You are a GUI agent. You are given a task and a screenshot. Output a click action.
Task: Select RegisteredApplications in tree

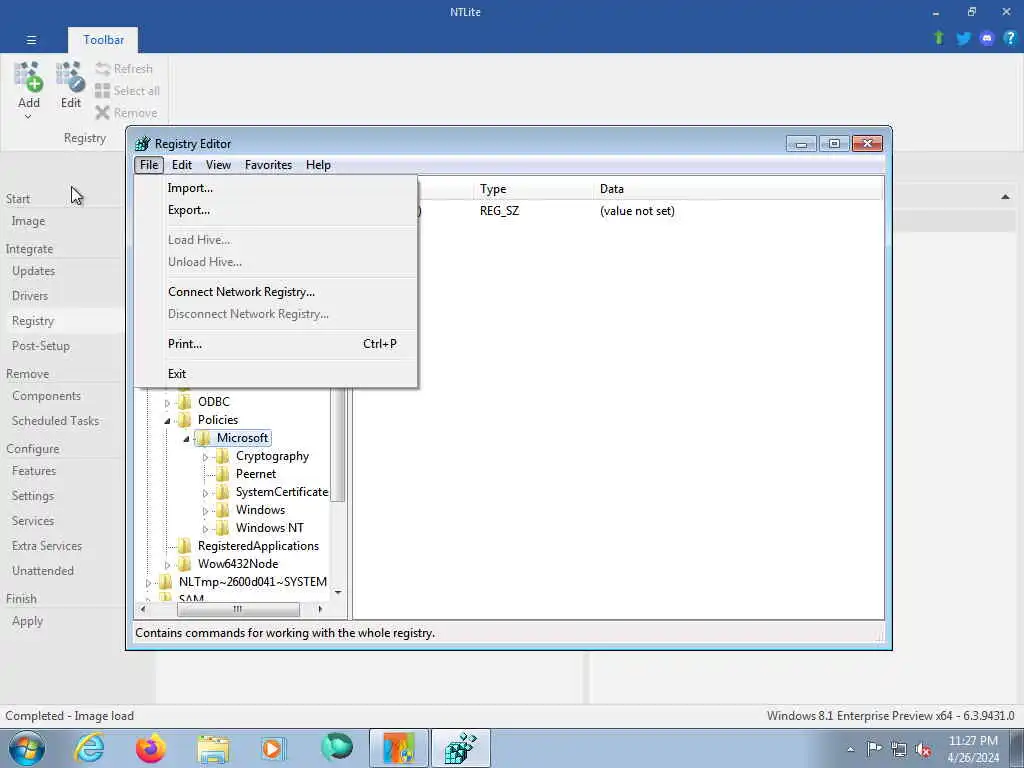(x=258, y=546)
